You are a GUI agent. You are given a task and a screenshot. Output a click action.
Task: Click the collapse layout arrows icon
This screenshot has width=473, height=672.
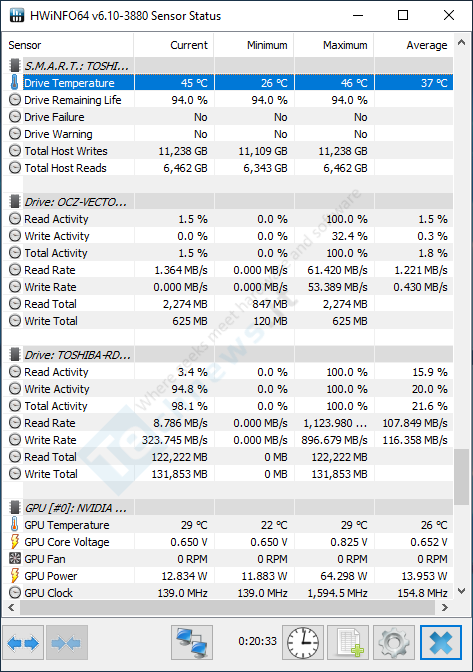click(67, 642)
